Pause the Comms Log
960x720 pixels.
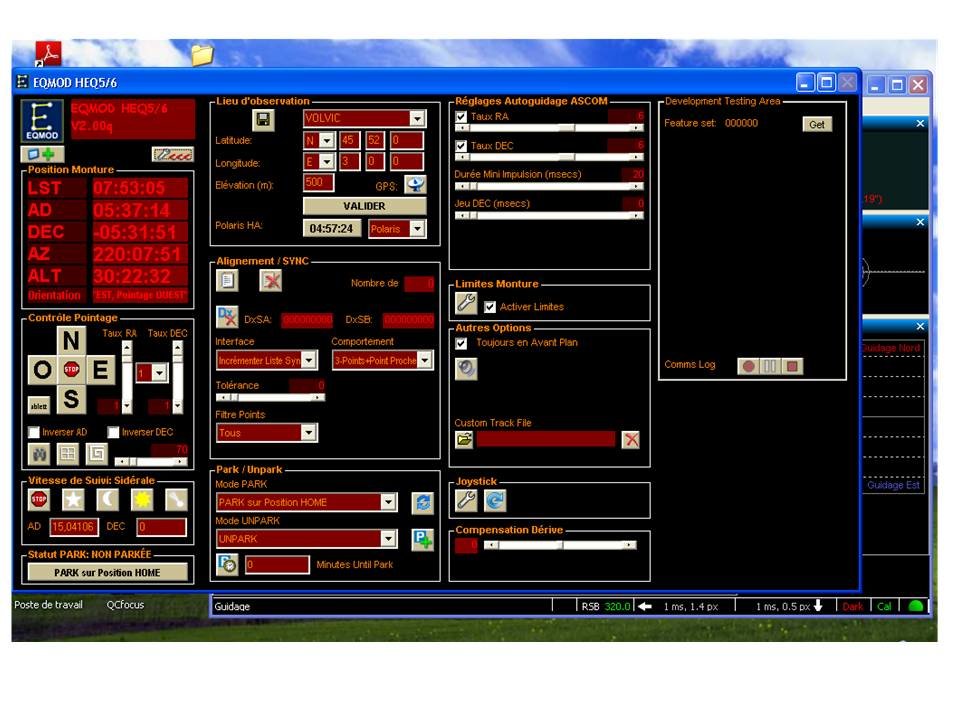pos(770,366)
